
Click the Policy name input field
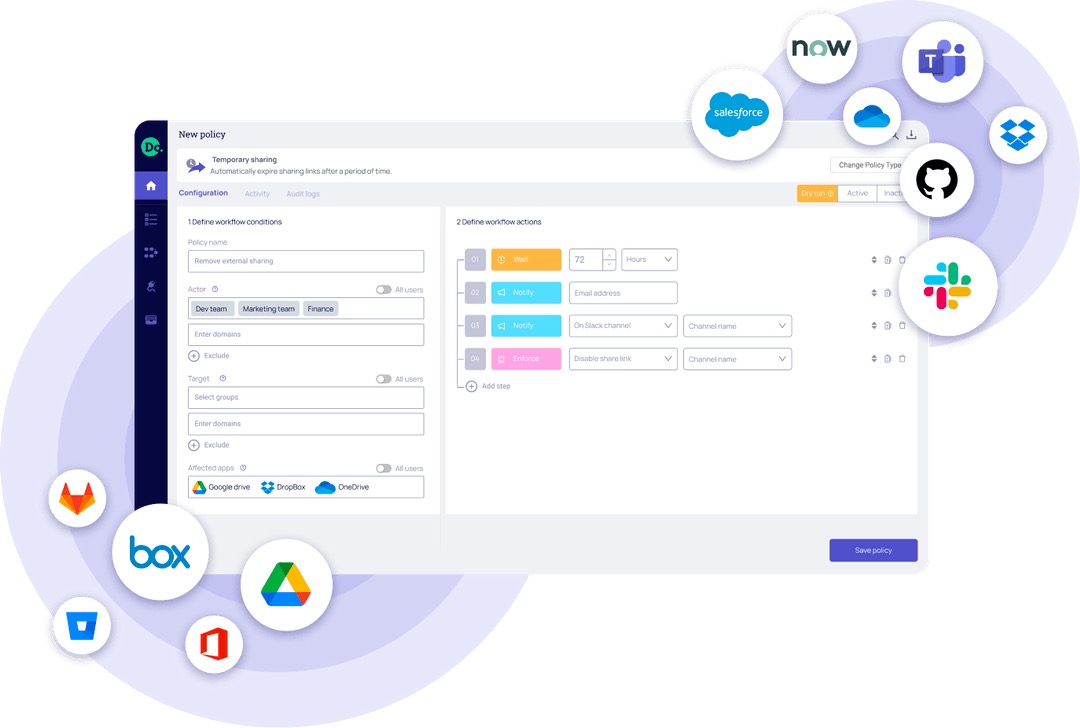[306, 261]
